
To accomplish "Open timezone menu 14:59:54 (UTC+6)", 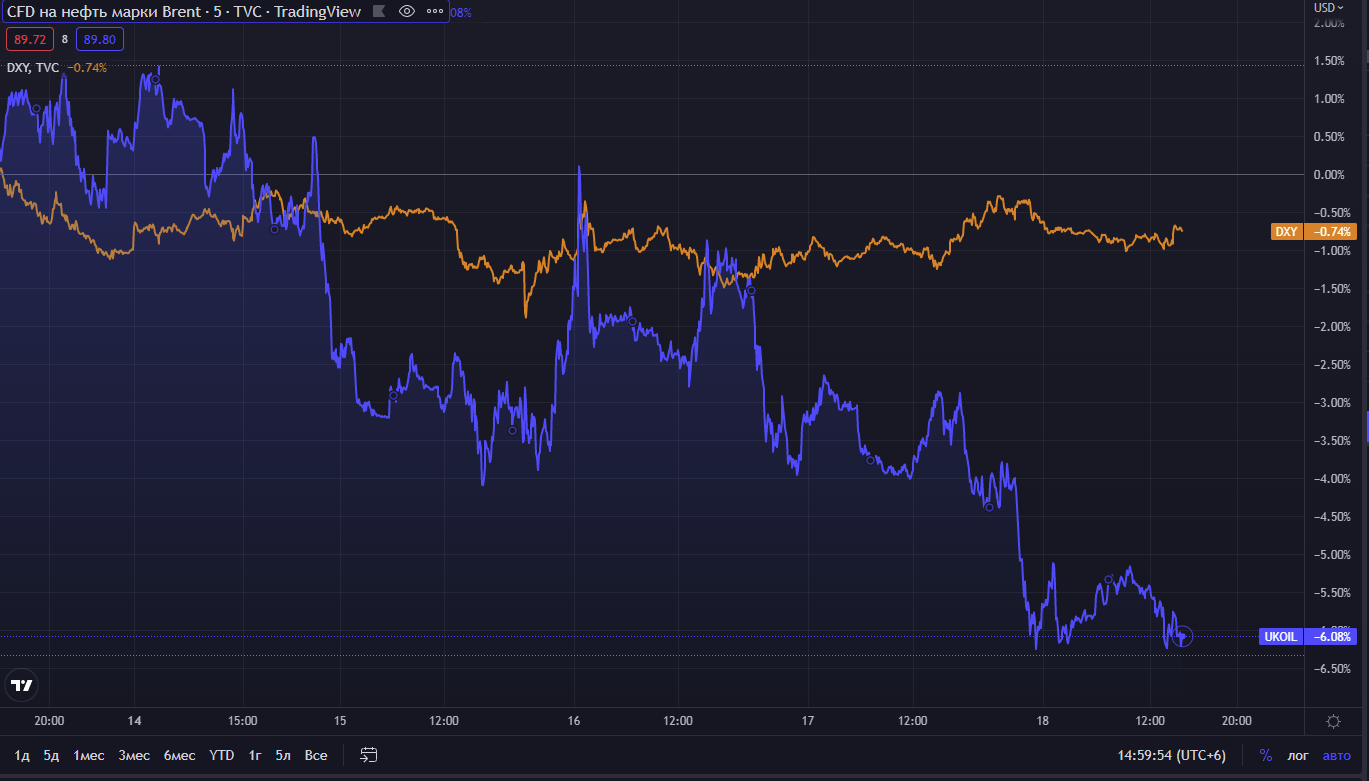I will [x=1171, y=755].
